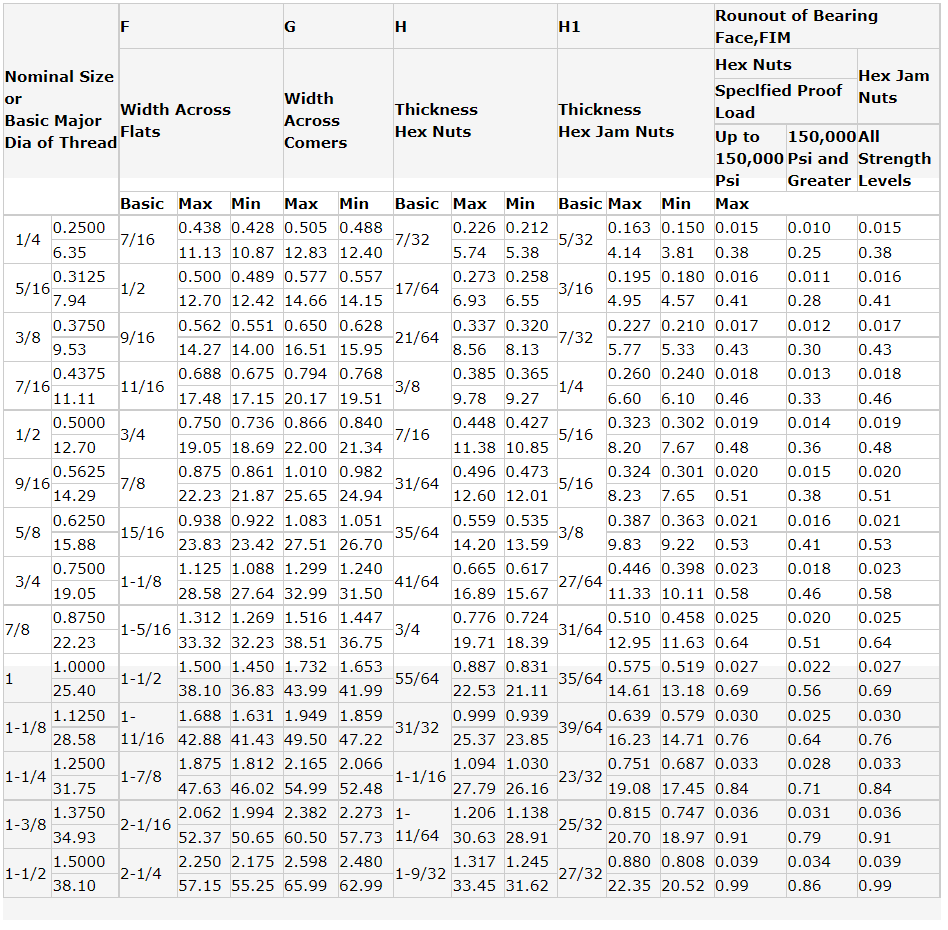Select the All Strength Levels header
The height and width of the screenshot is (930, 948).
pyautogui.click(x=894, y=158)
